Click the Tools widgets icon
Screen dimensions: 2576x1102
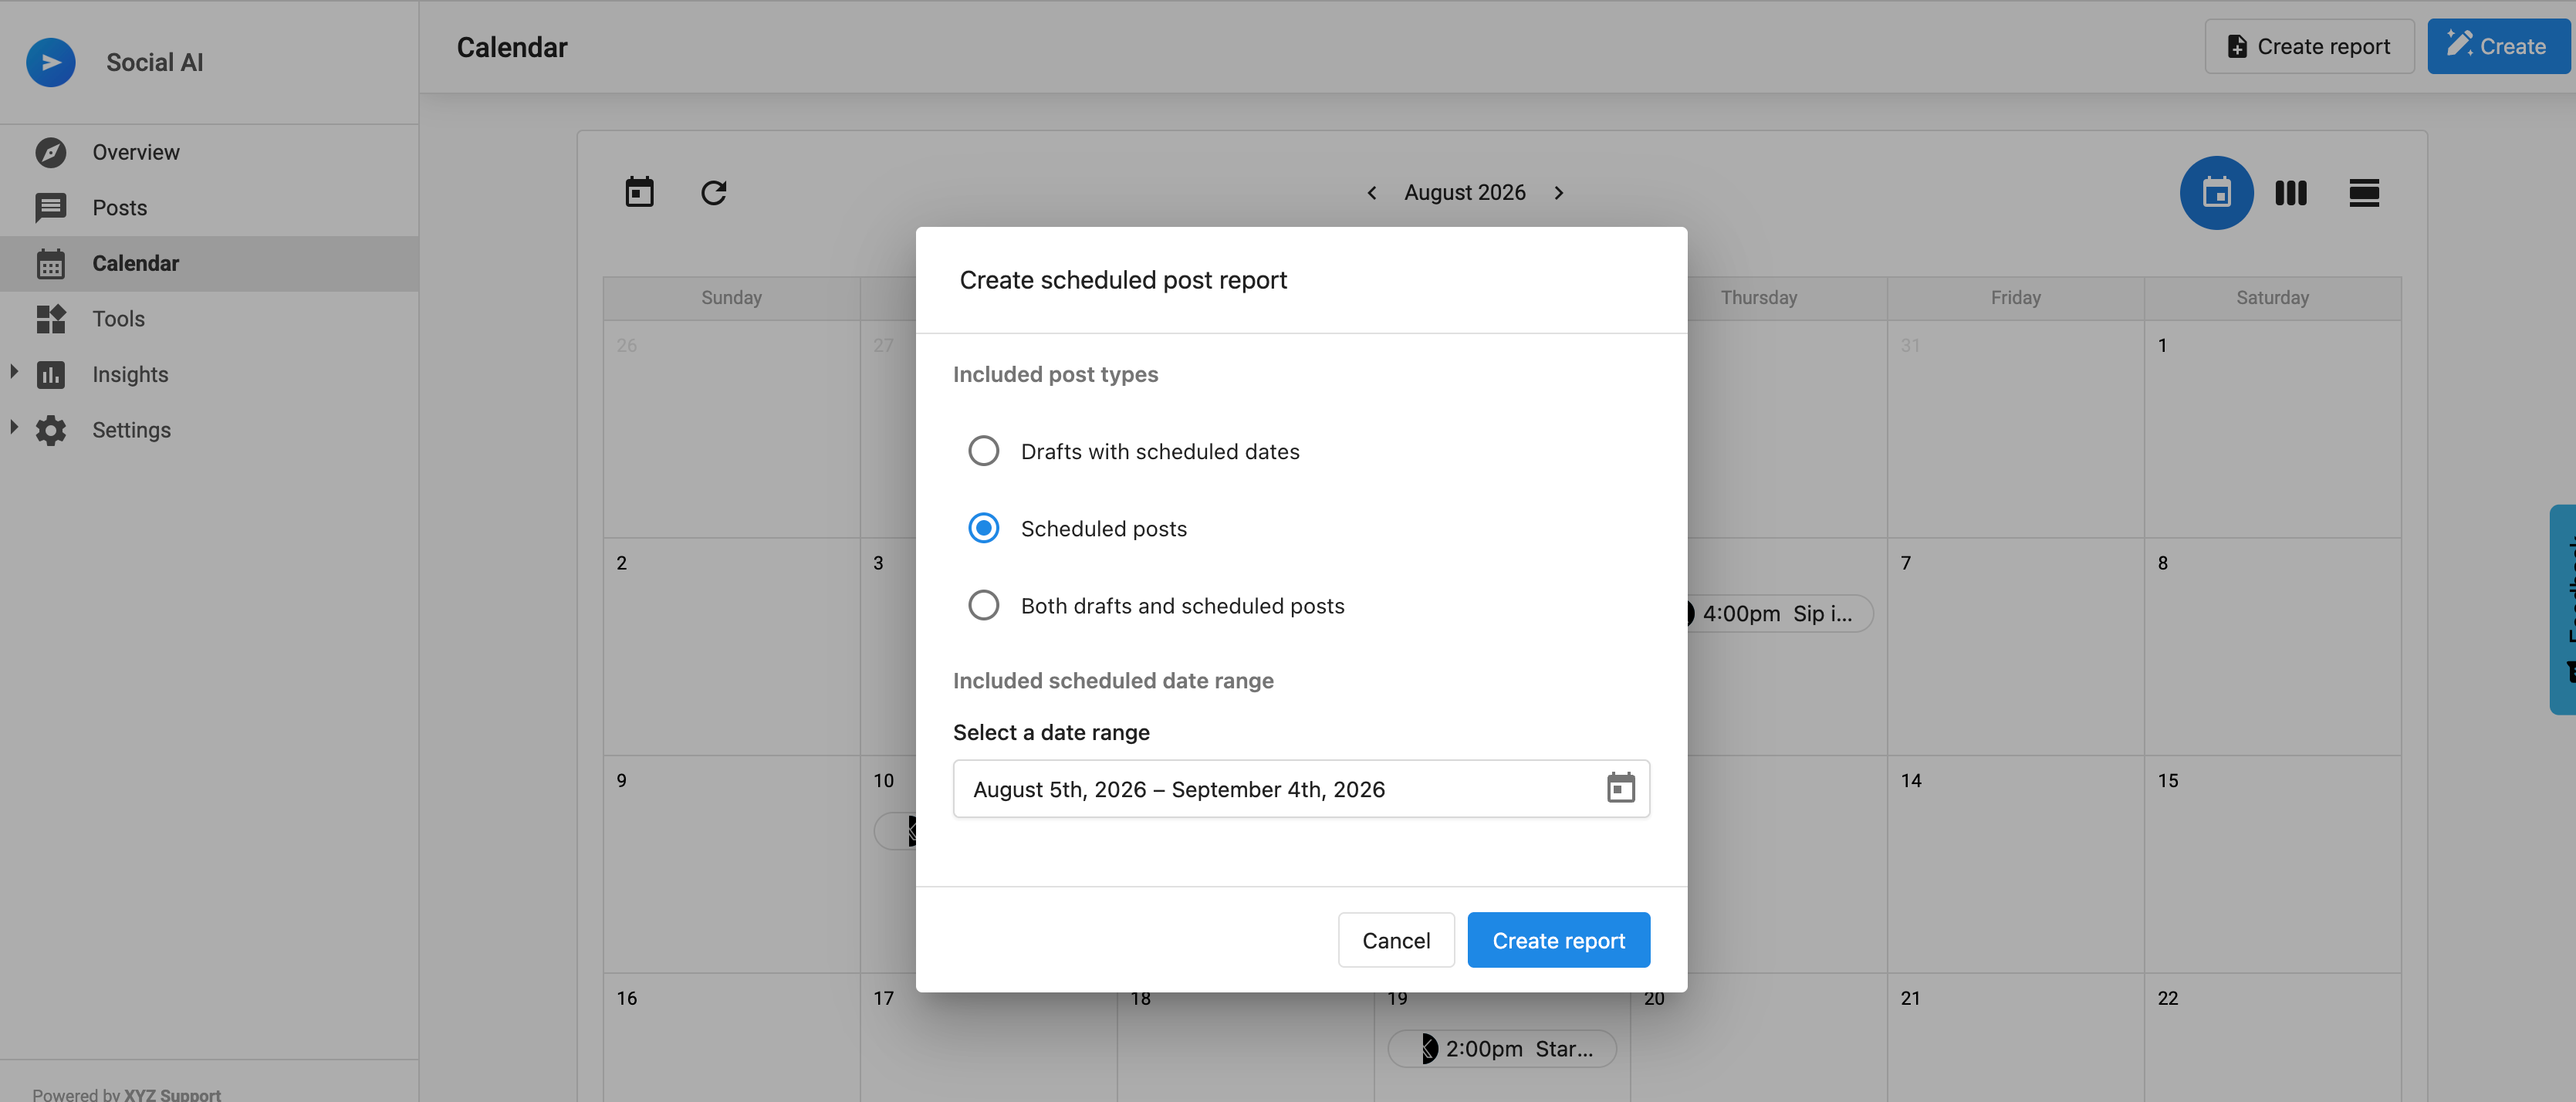50,319
